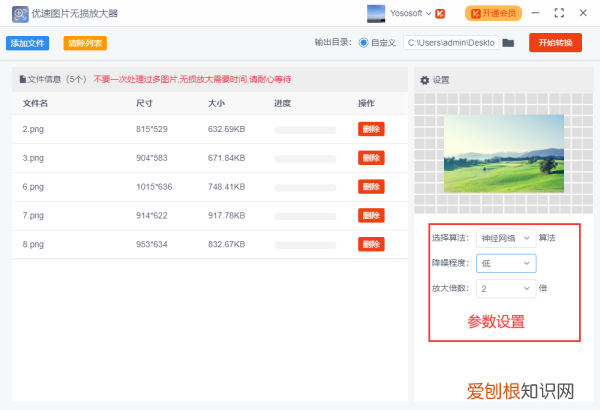Select the 2.png file name

click(x=33, y=129)
